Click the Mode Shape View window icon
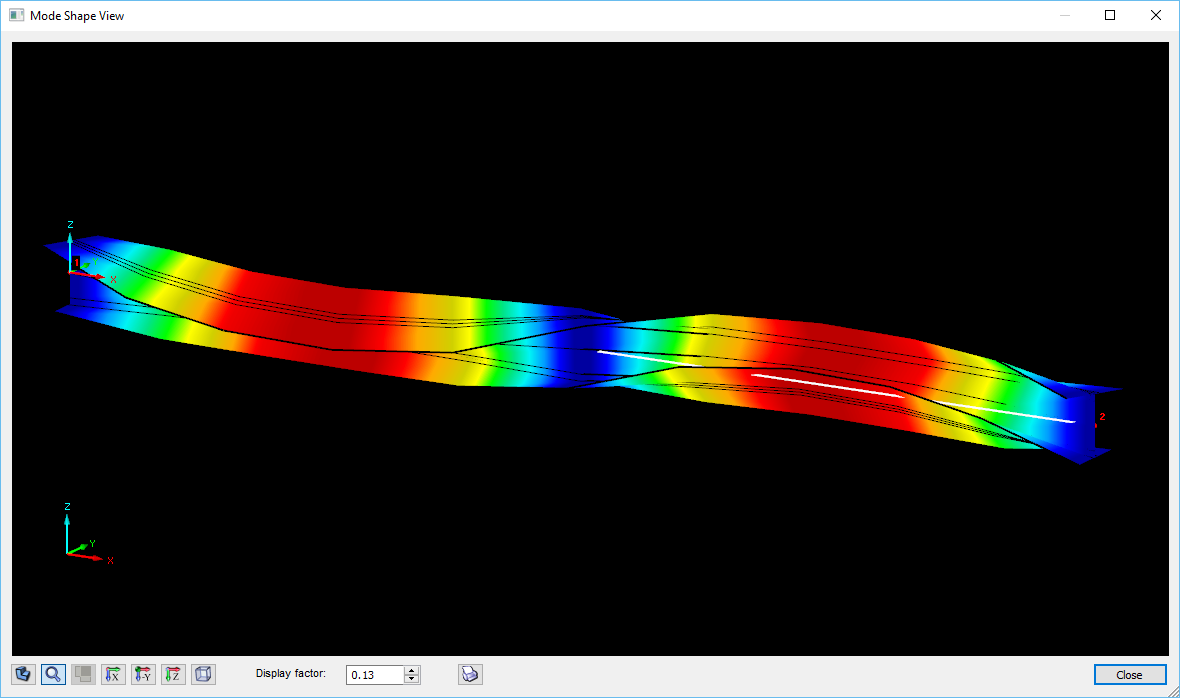The height and width of the screenshot is (698, 1180). click(16, 15)
